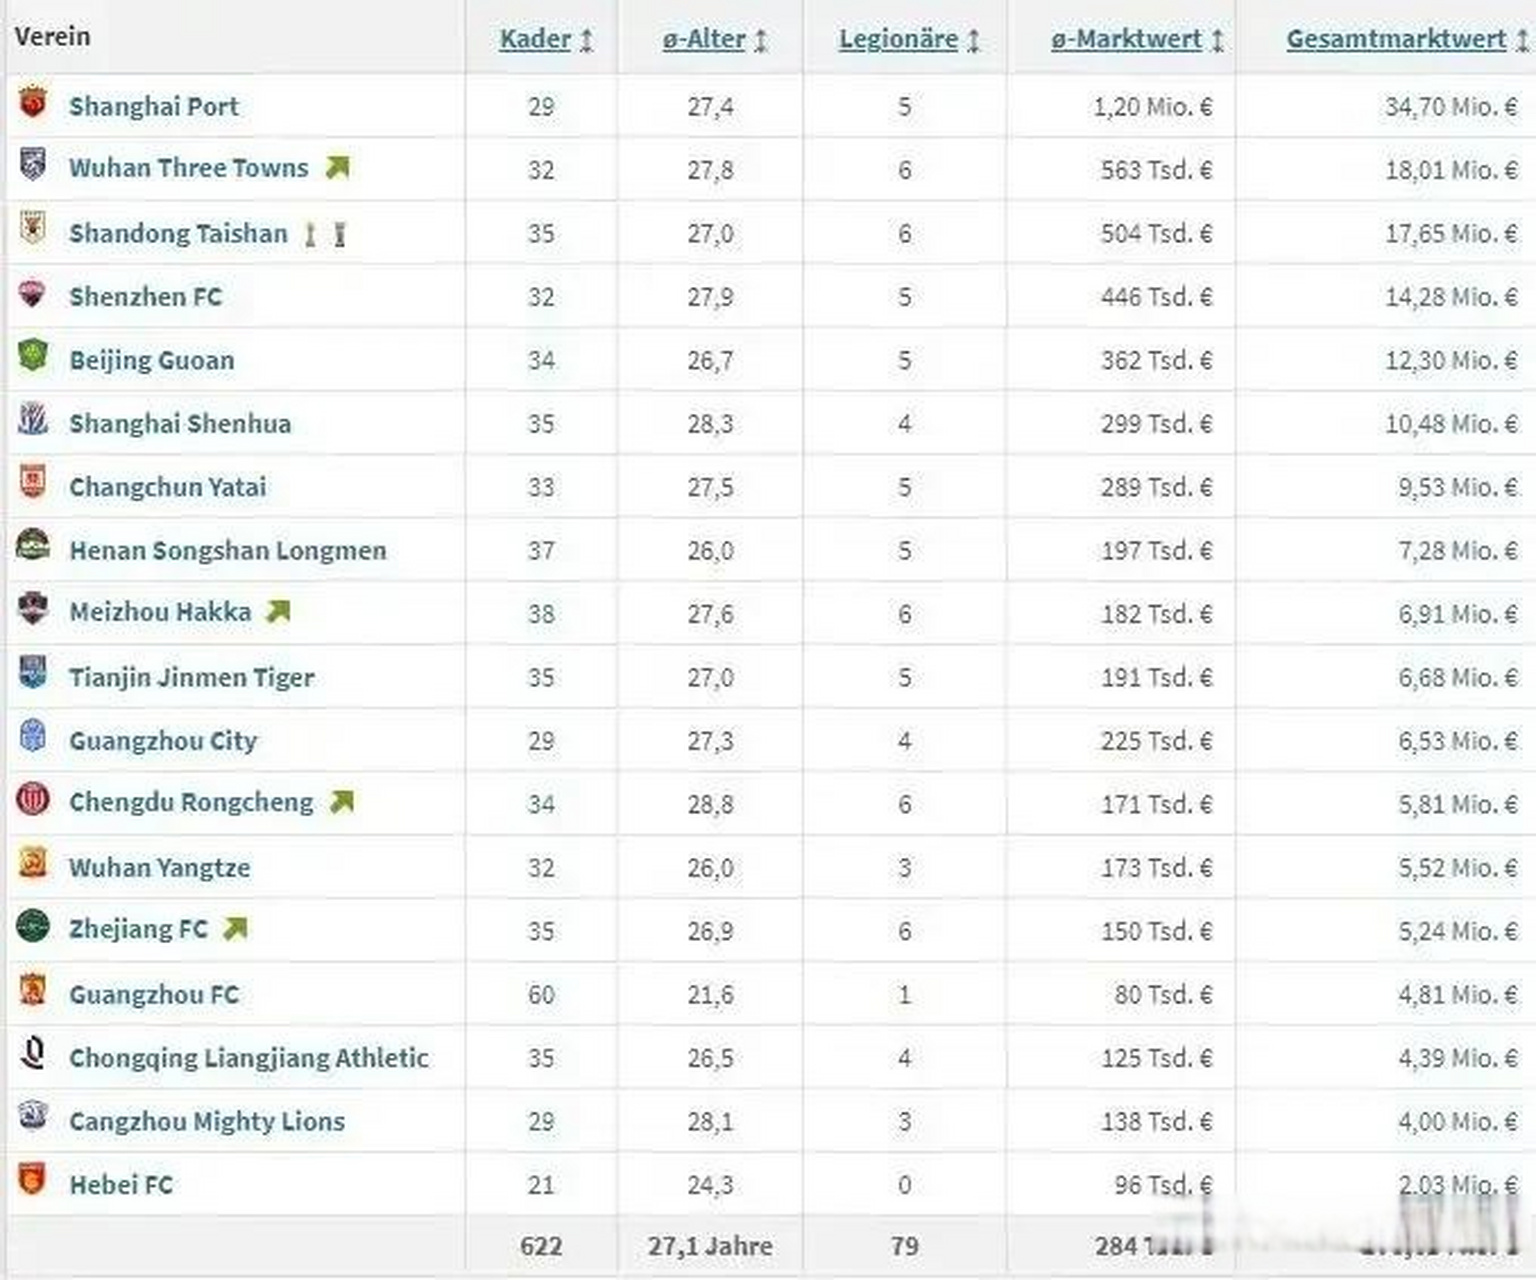Screen dimensions: 1536x1280
Task: Click the Shandong Taishan club crest
Action: [33, 230]
